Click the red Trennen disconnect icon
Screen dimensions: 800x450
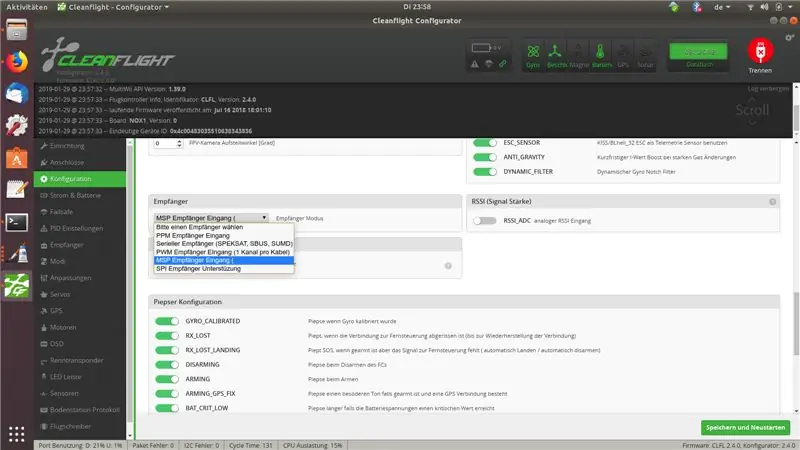click(760, 51)
